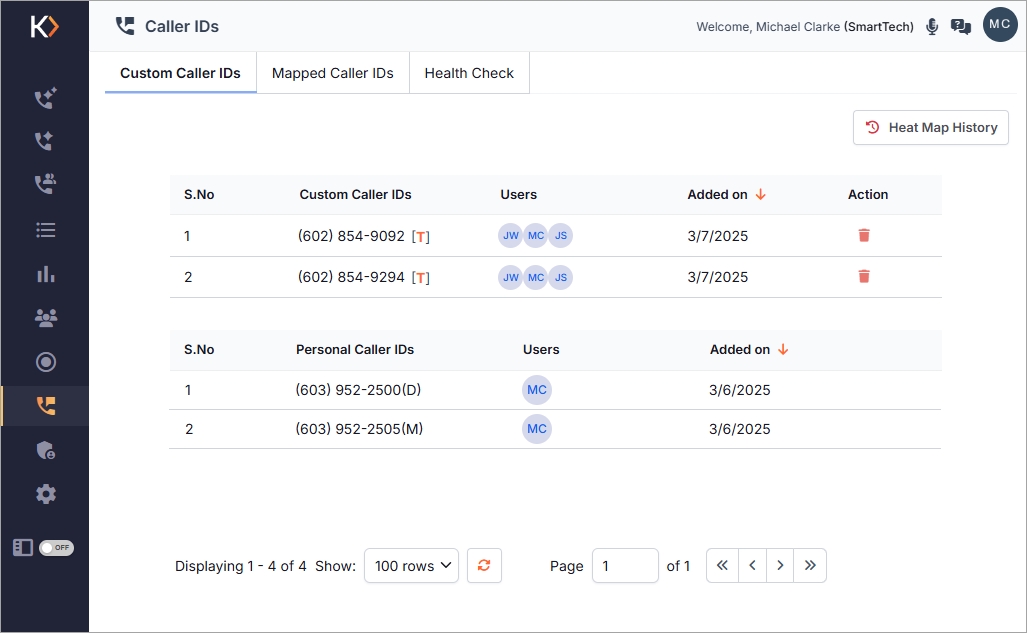This screenshot has height=633, width=1027.
Task: Click MC user badge for (602) 854-9294
Action: [536, 277]
